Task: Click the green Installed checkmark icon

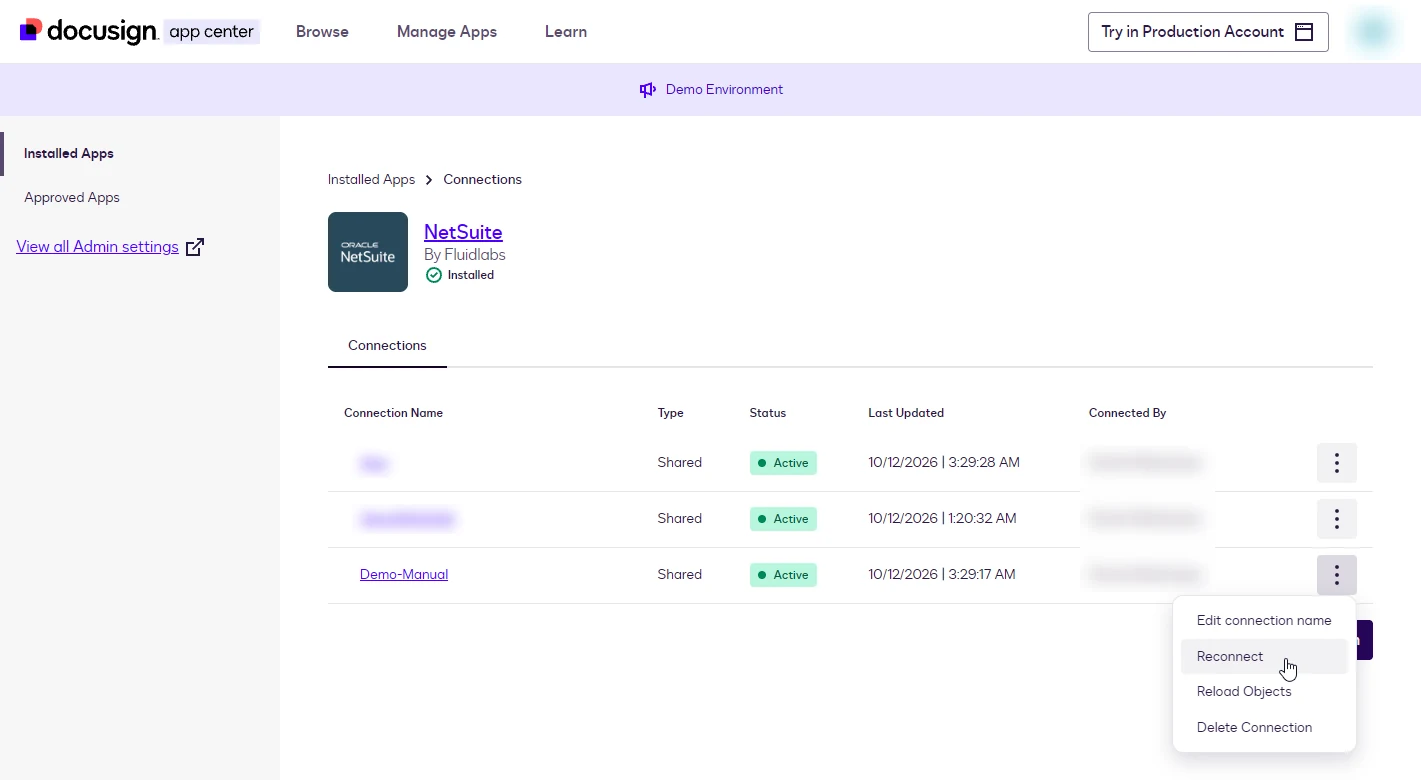Action: click(x=433, y=275)
